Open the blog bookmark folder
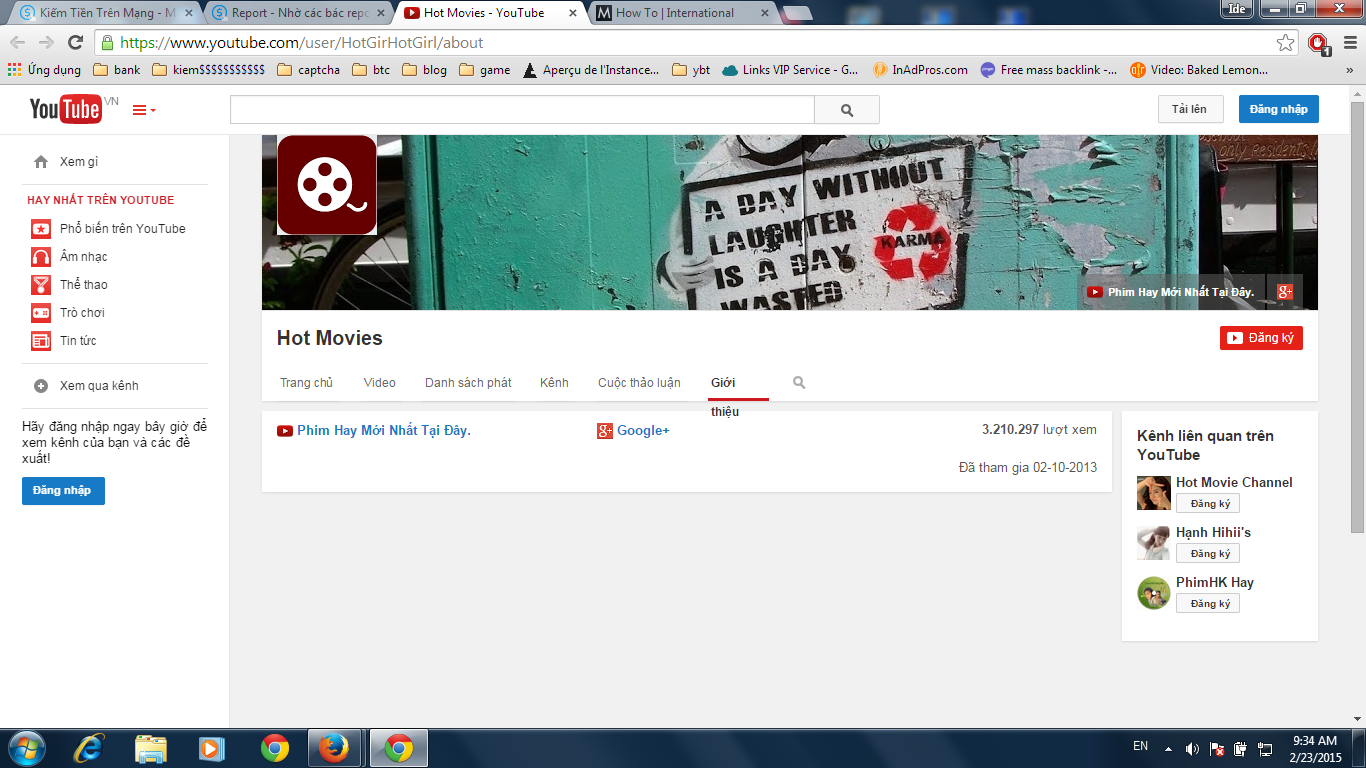Screen dimensions: 1366x768 [424, 70]
